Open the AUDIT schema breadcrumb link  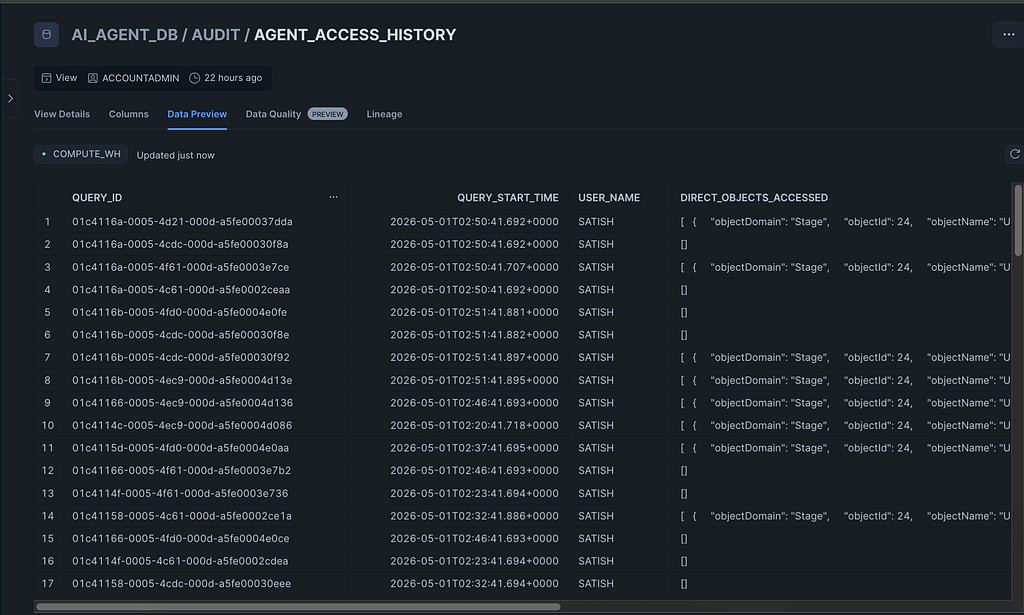tap(216, 35)
